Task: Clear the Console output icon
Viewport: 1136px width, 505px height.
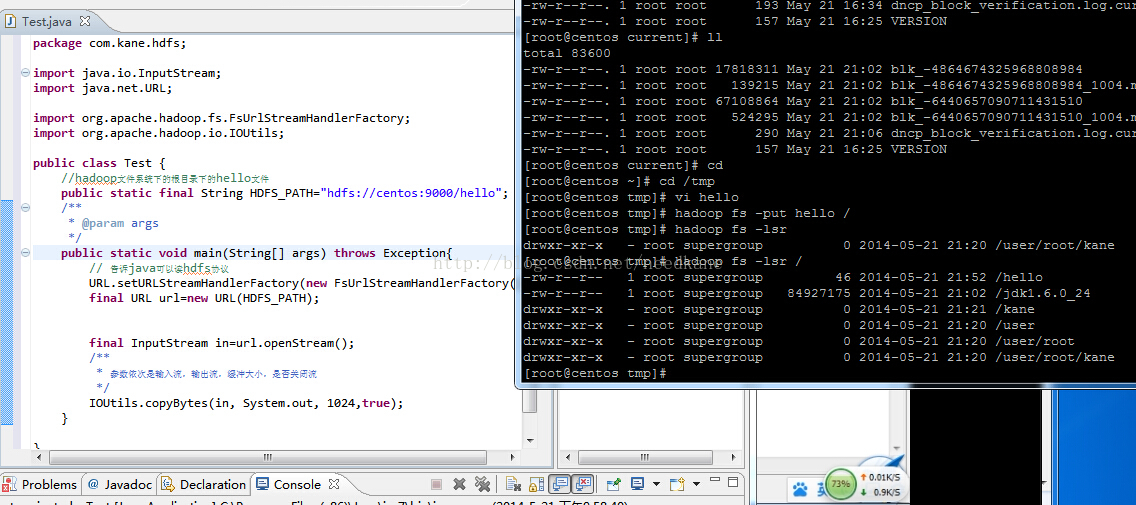Action: (513, 484)
